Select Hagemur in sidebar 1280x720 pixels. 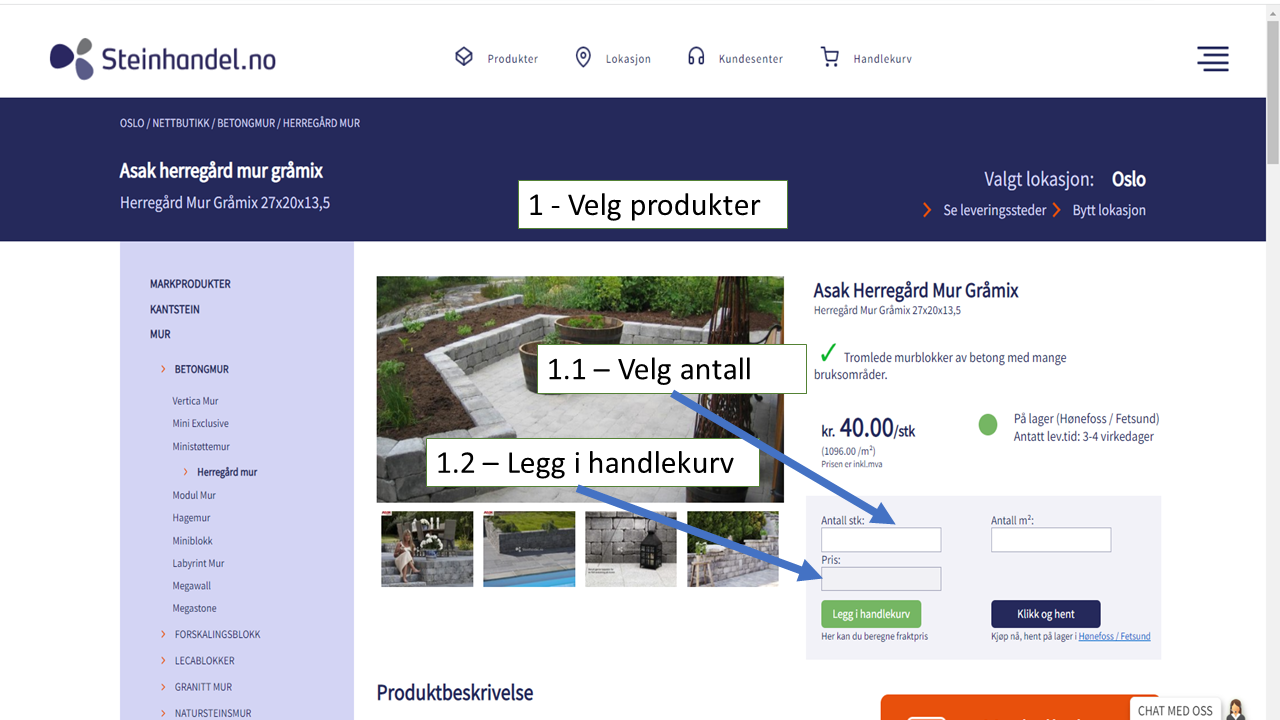(x=191, y=518)
